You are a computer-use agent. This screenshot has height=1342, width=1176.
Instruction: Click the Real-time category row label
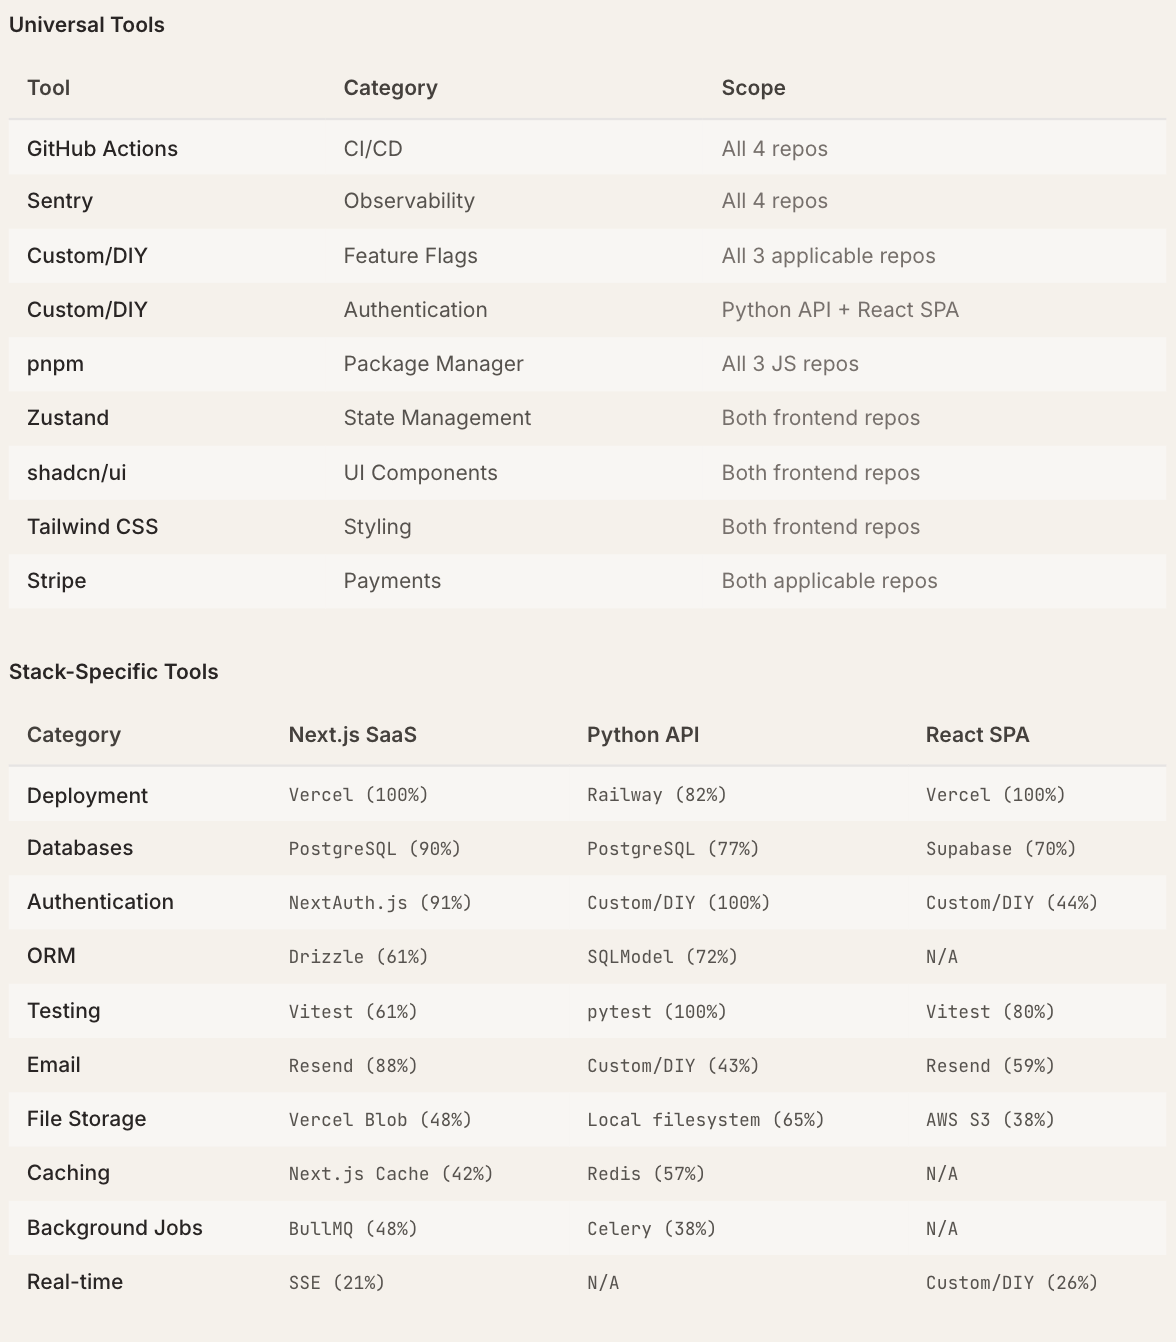(75, 1282)
